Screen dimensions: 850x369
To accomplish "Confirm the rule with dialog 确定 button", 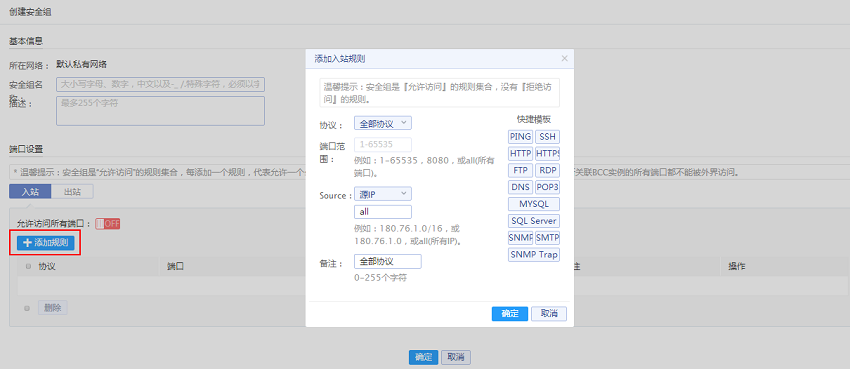I will [x=510, y=314].
